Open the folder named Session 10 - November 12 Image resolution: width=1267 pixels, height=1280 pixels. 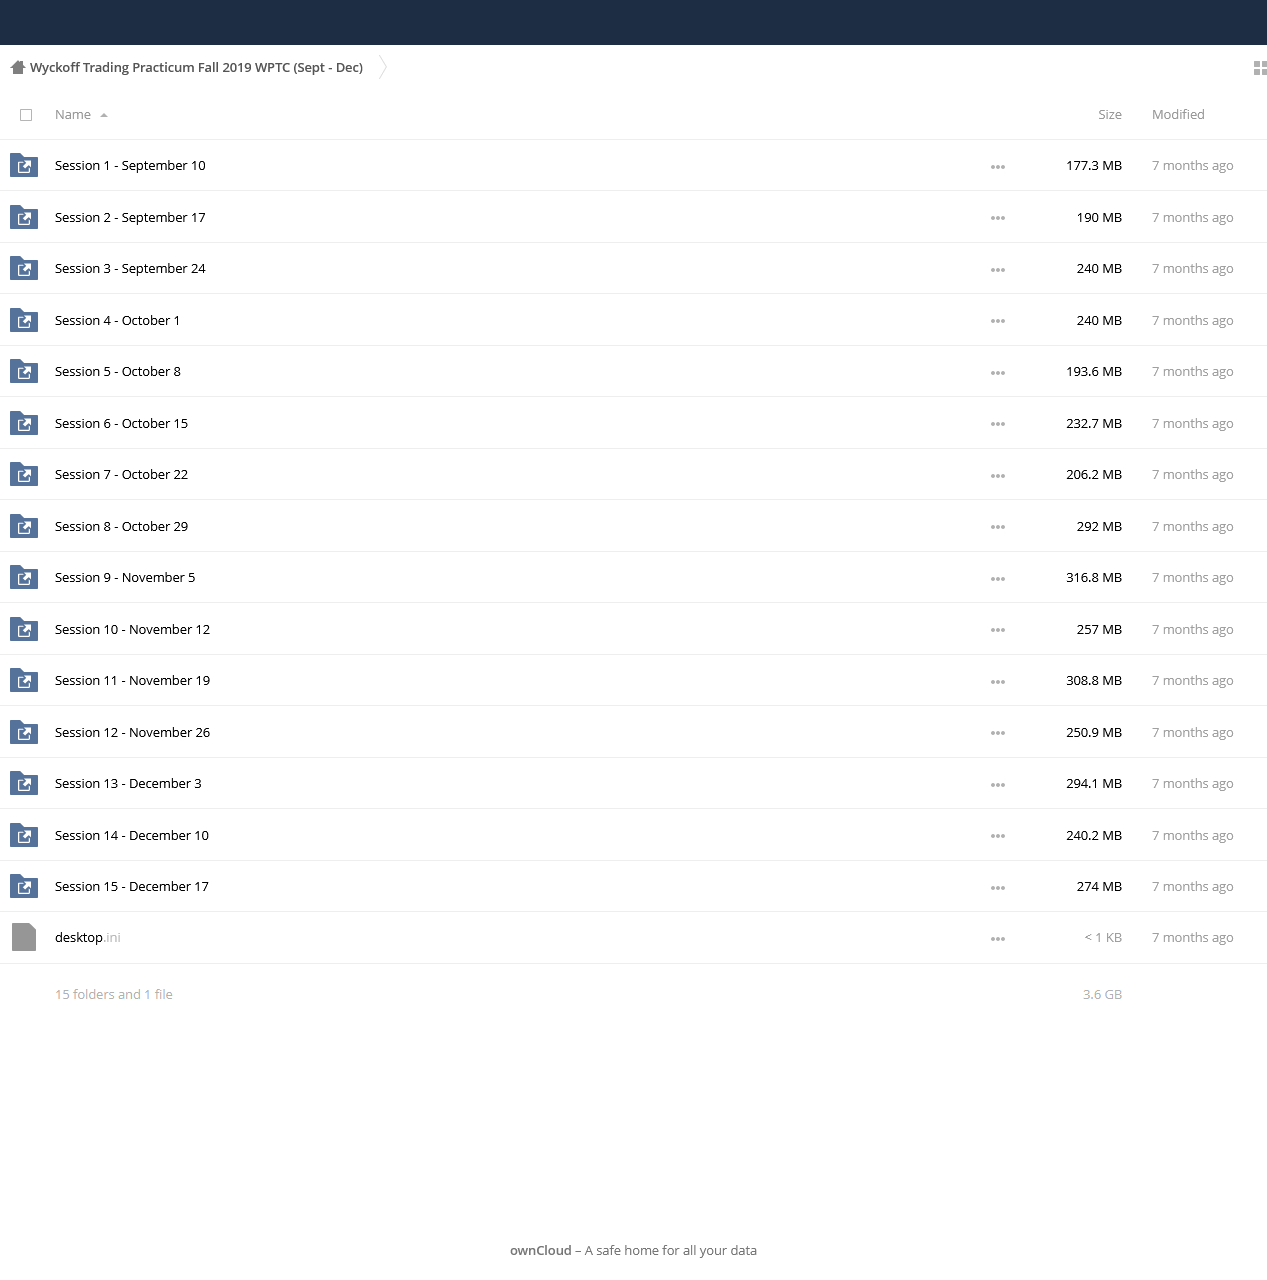[132, 629]
